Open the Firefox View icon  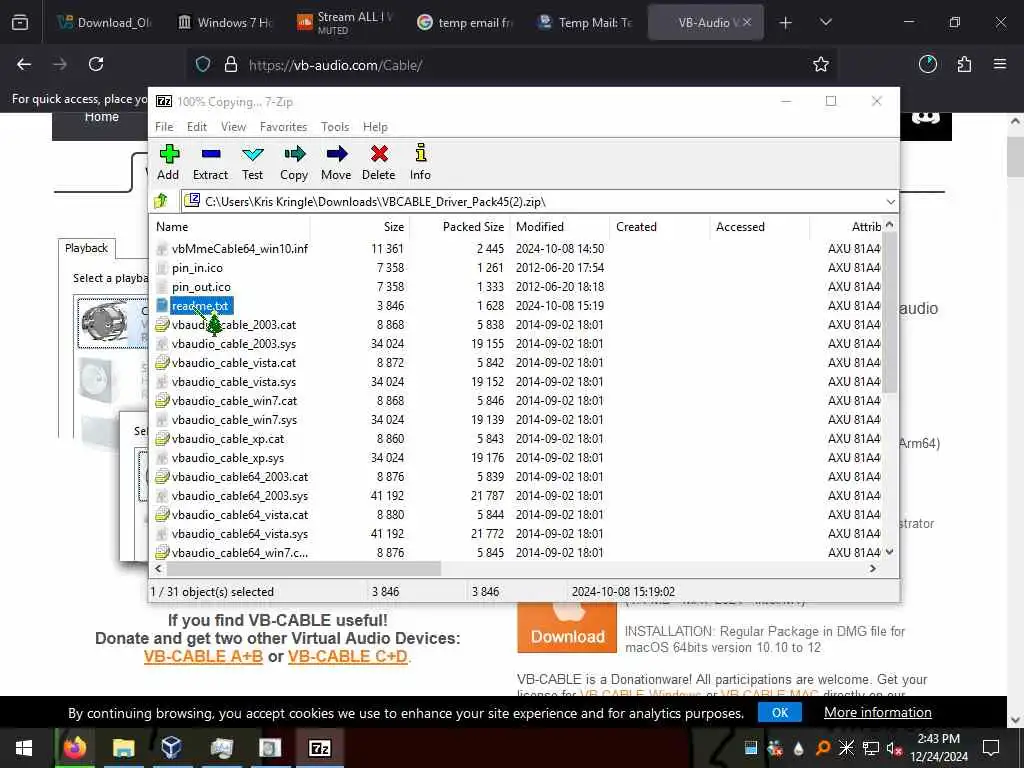(x=20, y=23)
